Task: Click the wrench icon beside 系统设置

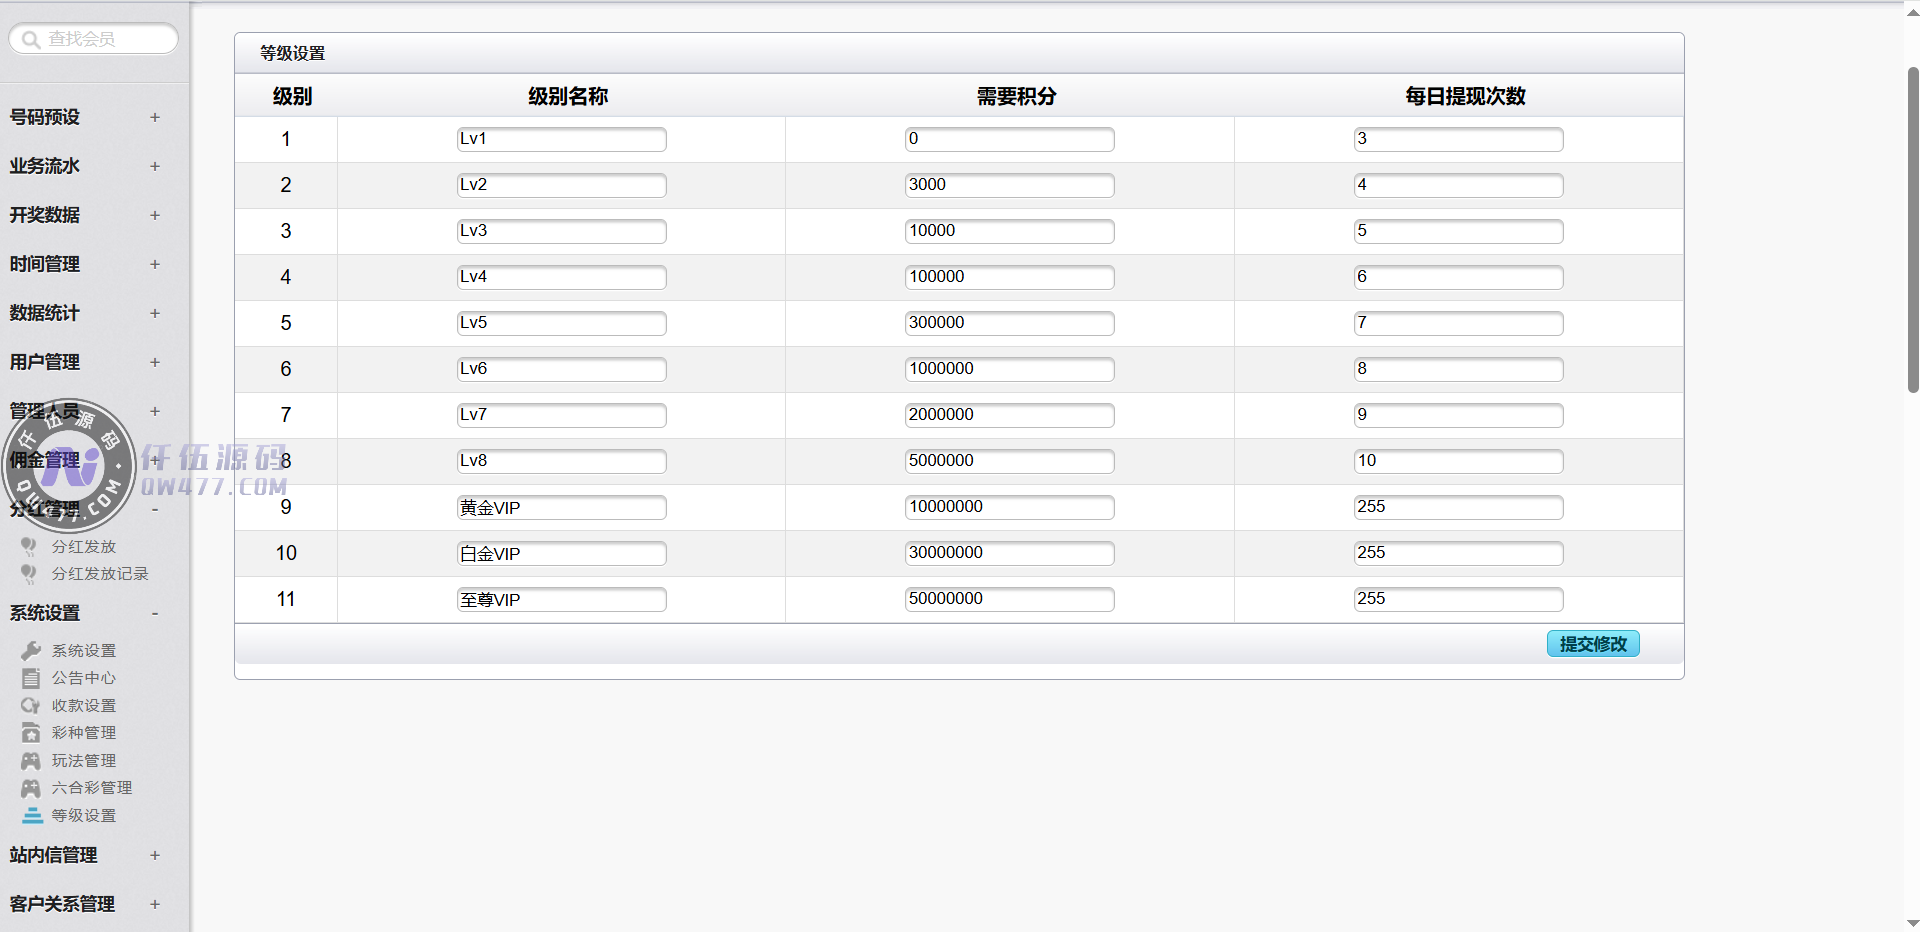Action: [x=31, y=651]
